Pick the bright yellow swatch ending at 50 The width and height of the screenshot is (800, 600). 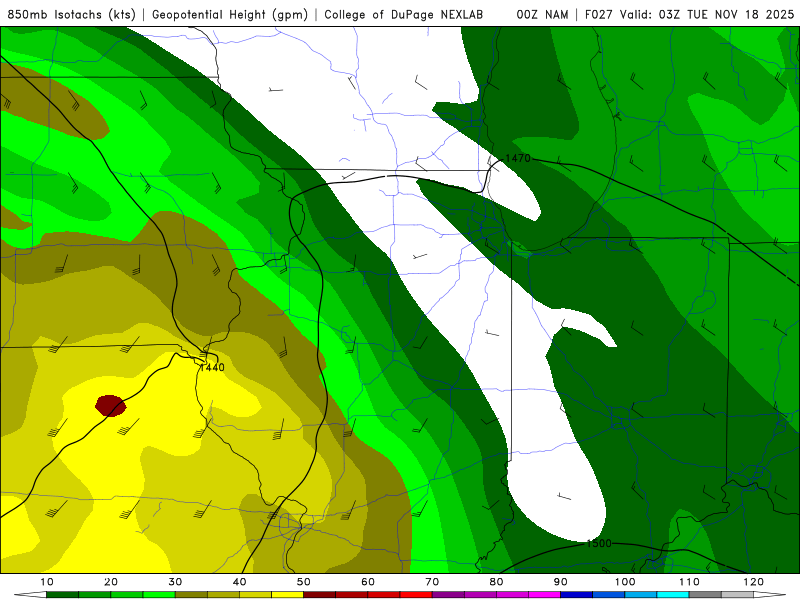[x=287, y=595]
